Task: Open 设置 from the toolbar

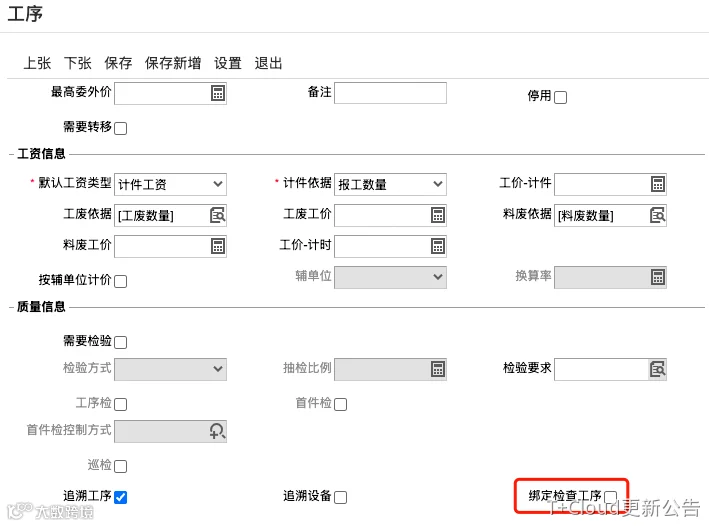Action: 227,63
